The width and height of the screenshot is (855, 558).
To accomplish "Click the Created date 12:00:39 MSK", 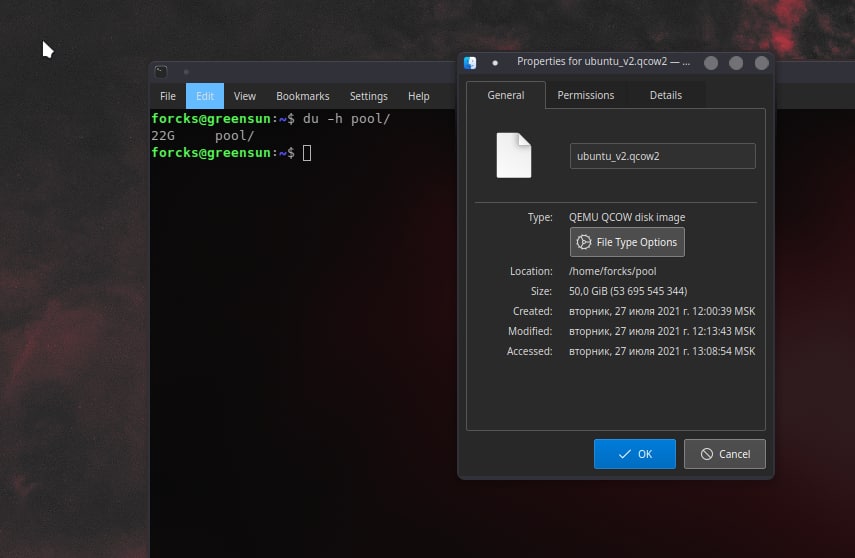I will click(x=662, y=311).
